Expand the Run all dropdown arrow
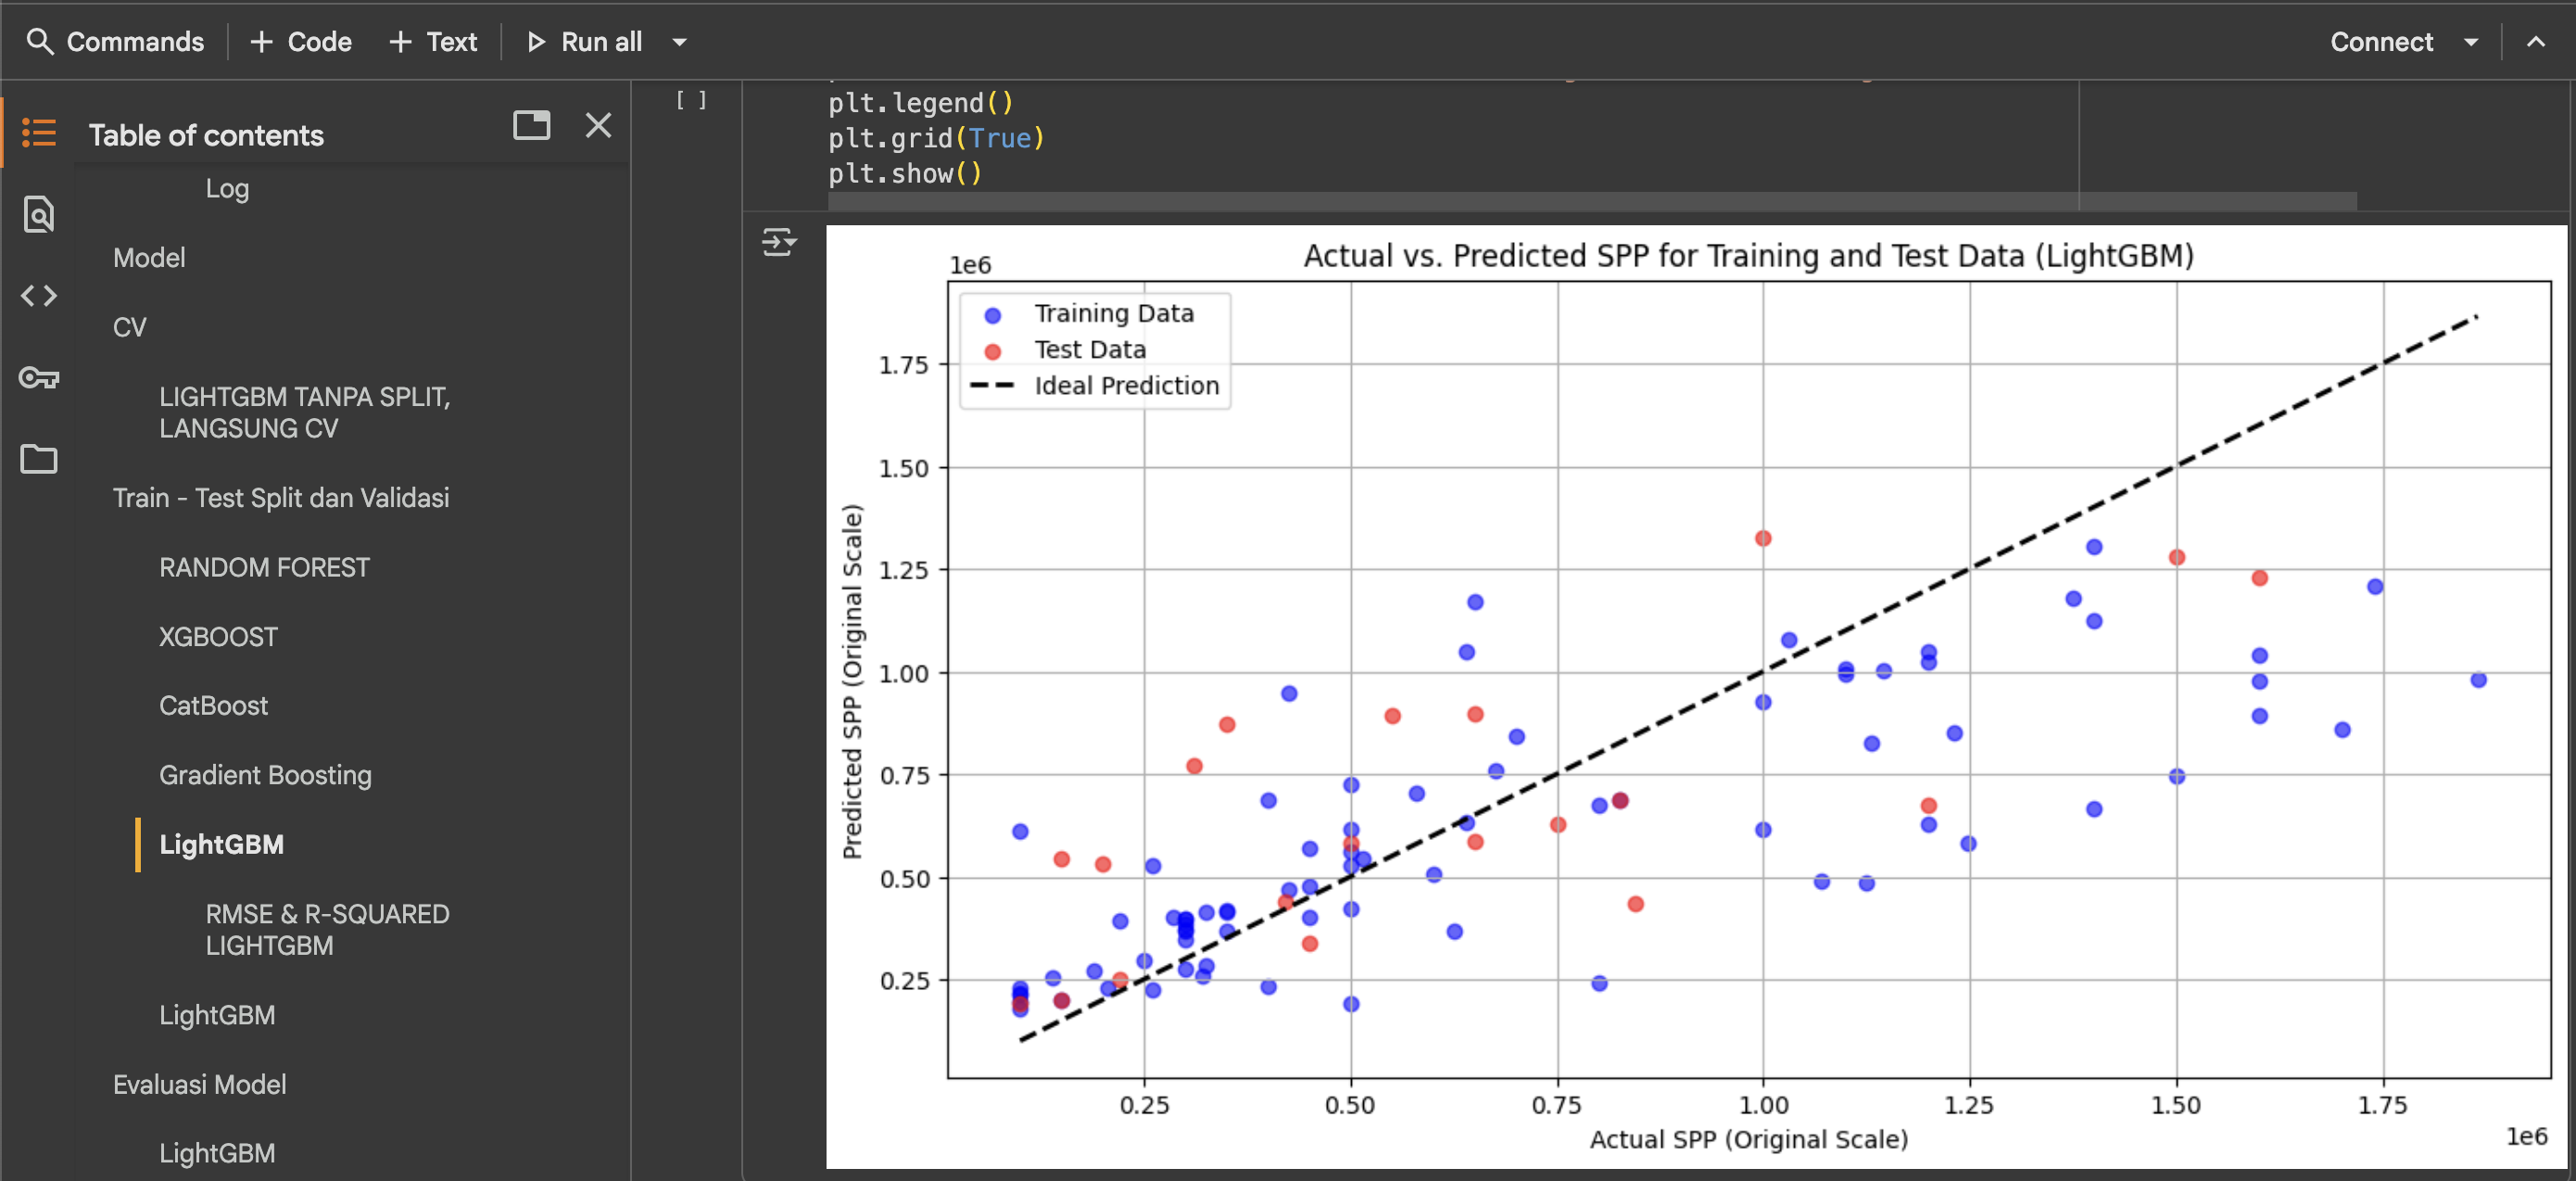Image resolution: width=2576 pixels, height=1181 pixels. coord(679,42)
